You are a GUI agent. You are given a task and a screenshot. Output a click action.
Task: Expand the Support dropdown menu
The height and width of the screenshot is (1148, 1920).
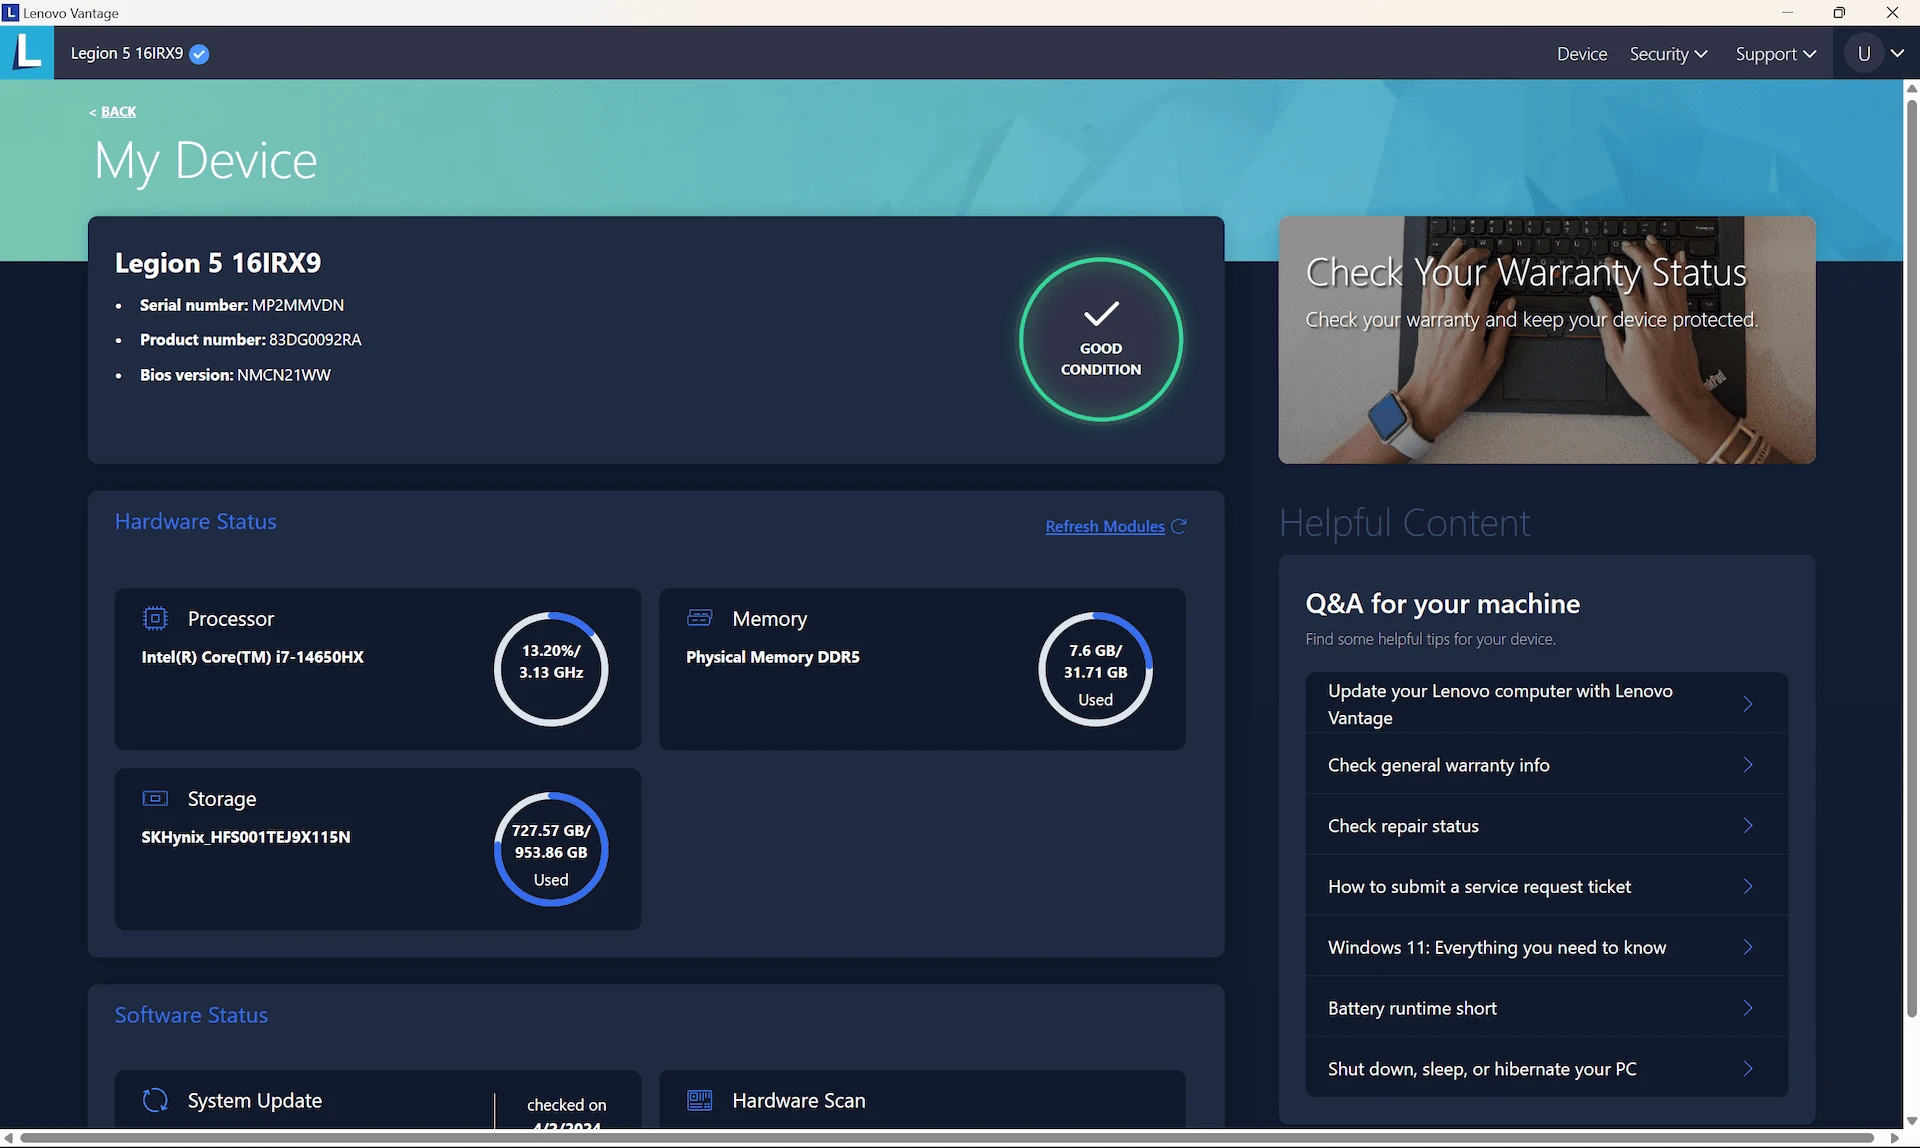[x=1776, y=54]
